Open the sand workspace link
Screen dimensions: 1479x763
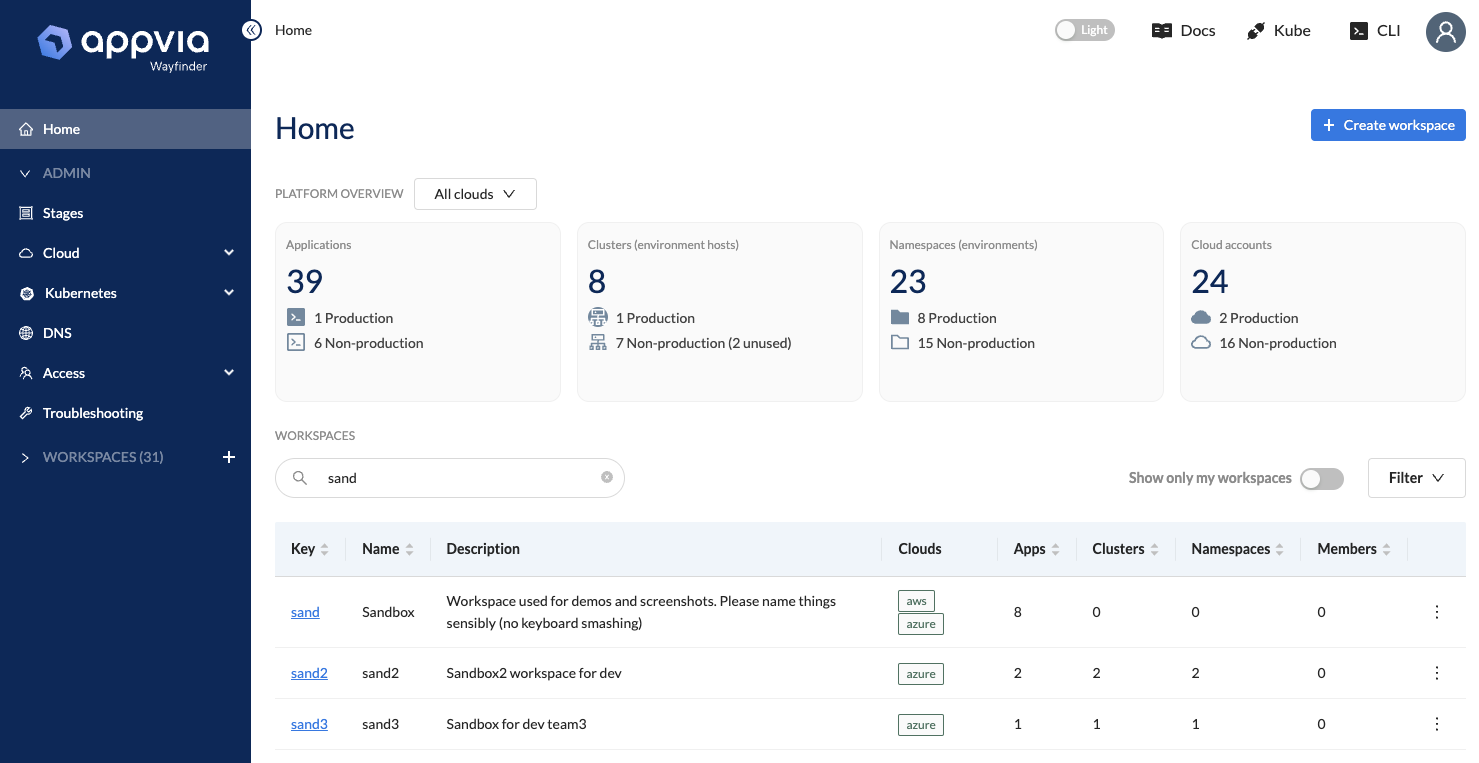(x=305, y=612)
